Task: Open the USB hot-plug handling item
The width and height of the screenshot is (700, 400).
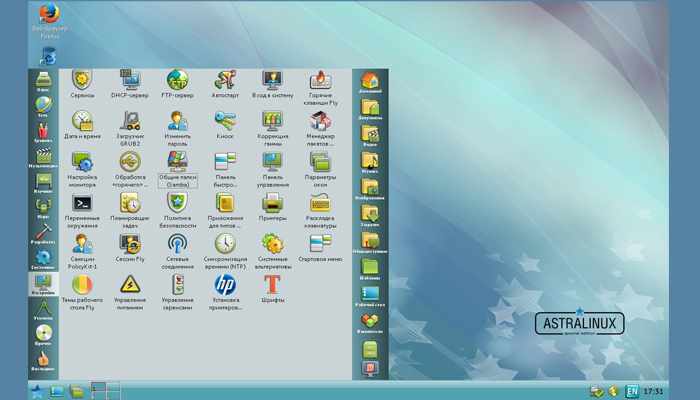Action: [130, 170]
